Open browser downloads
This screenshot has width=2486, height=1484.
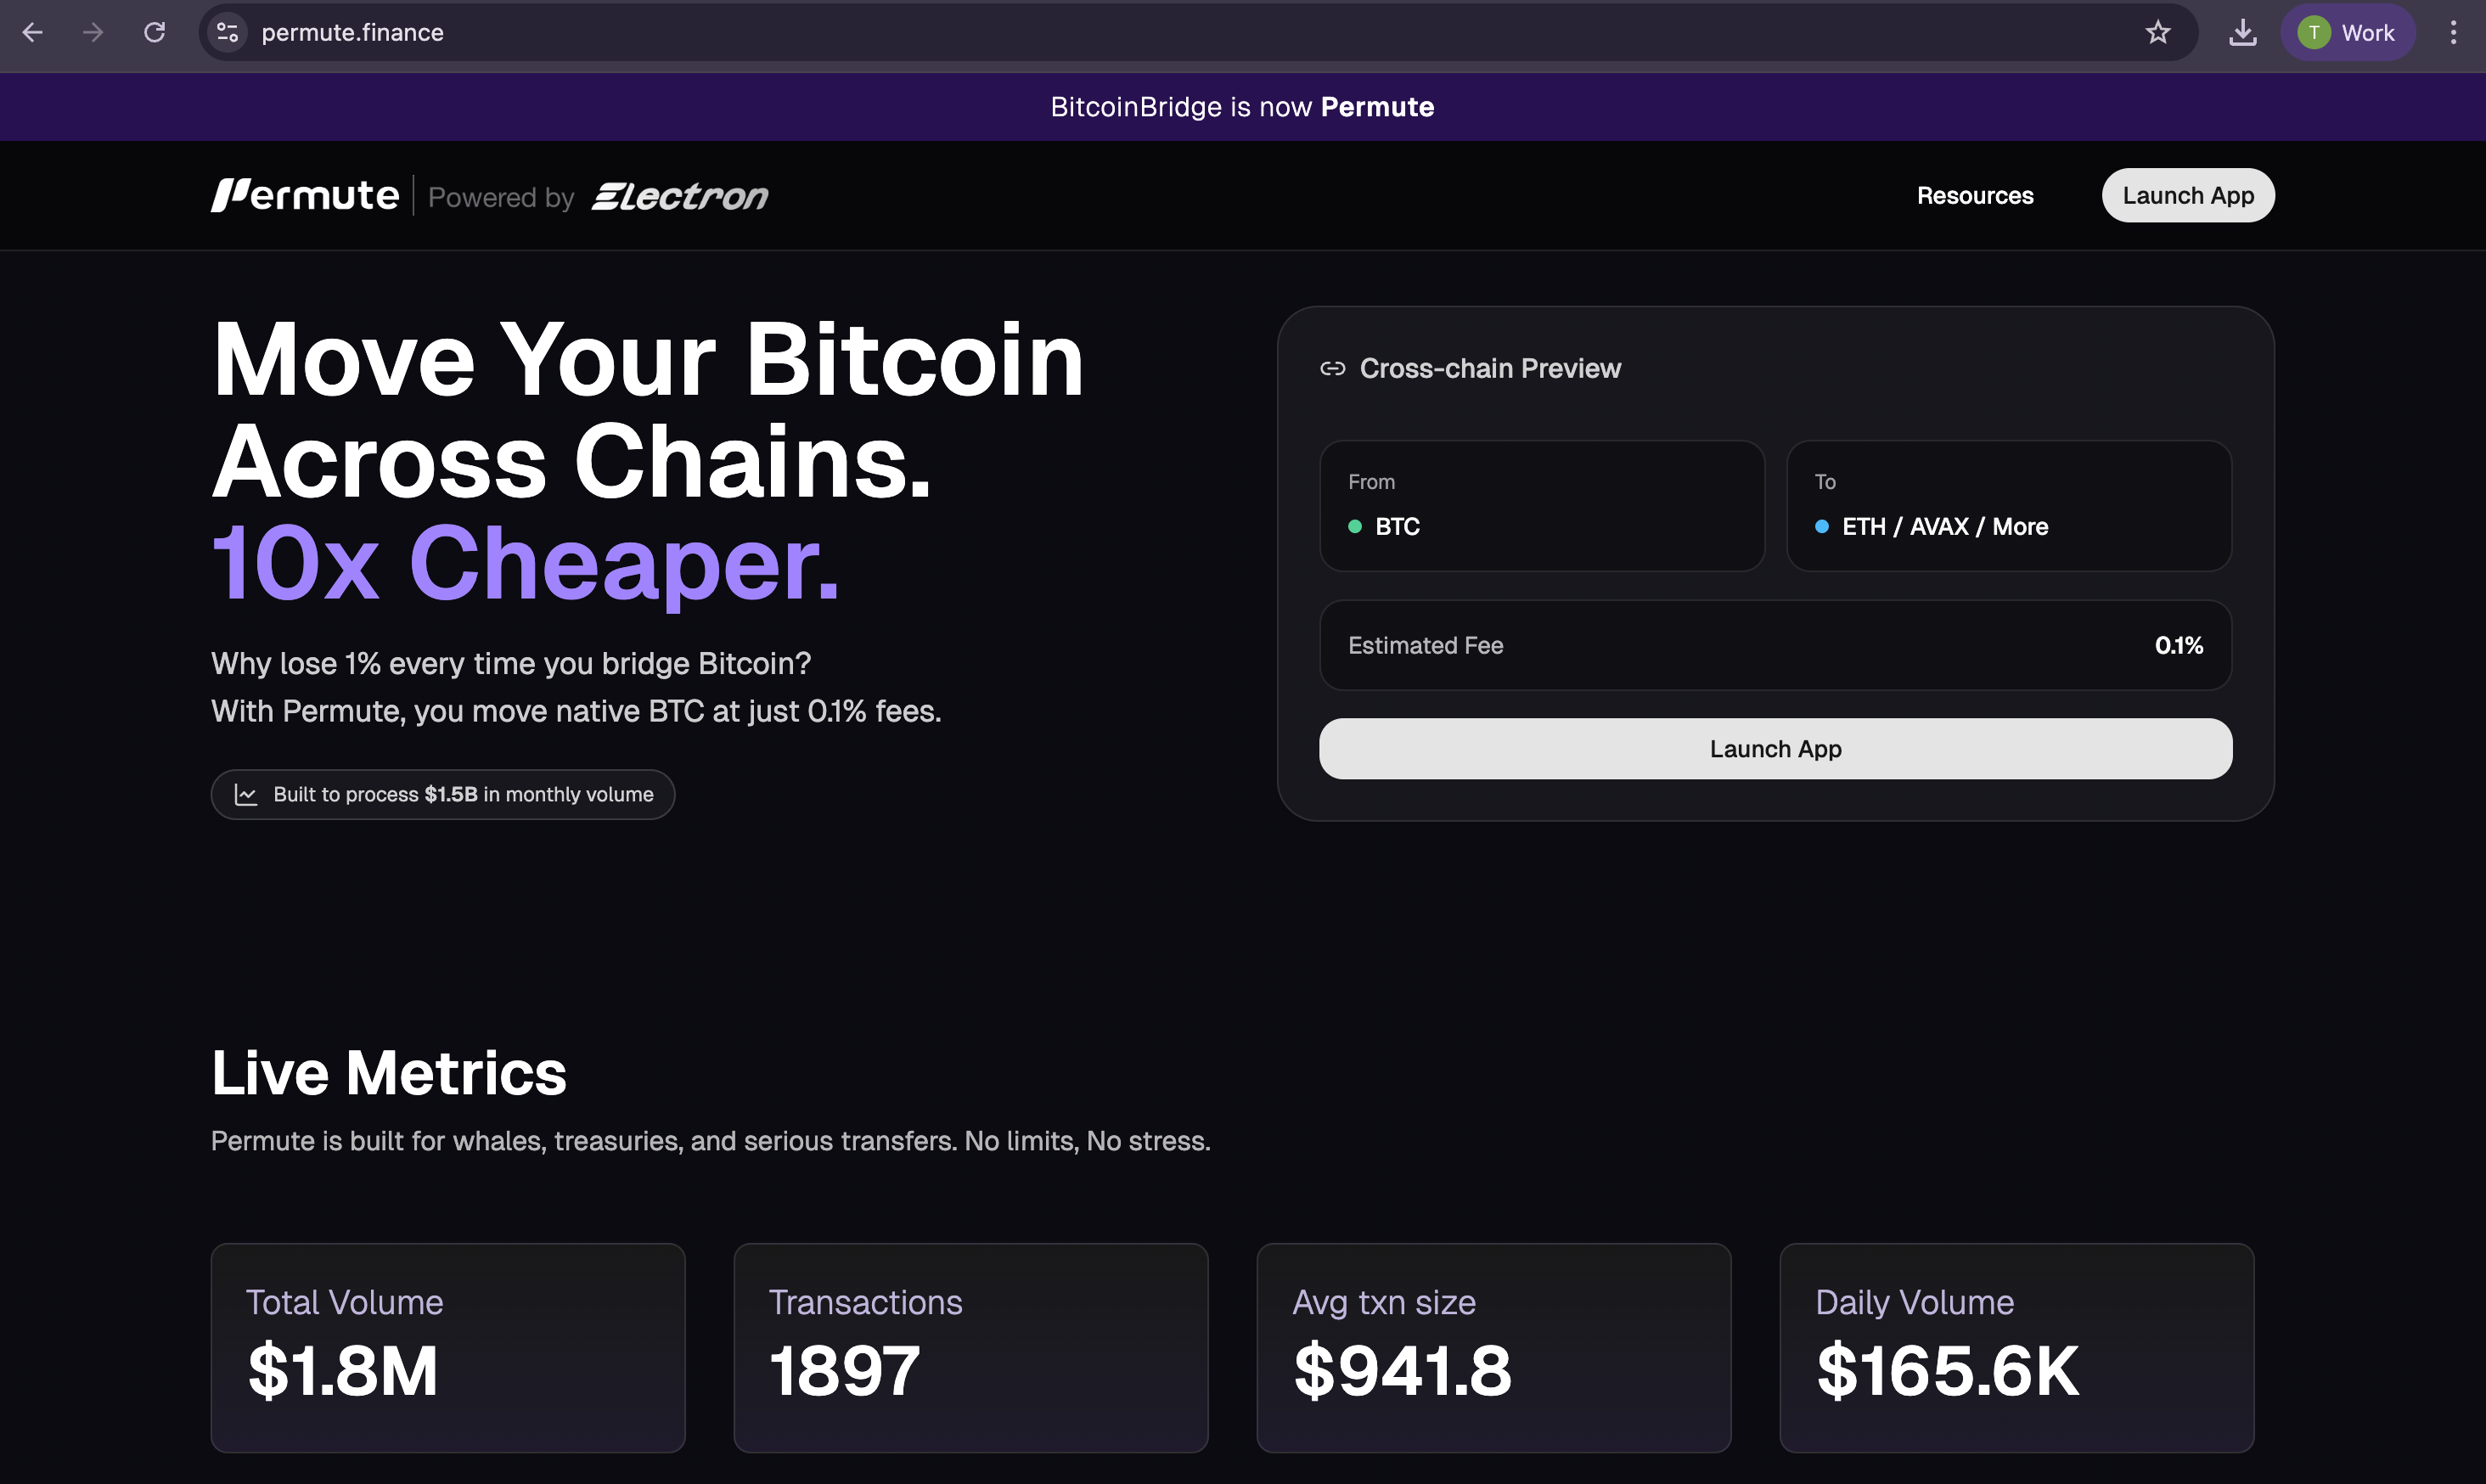(x=2242, y=33)
